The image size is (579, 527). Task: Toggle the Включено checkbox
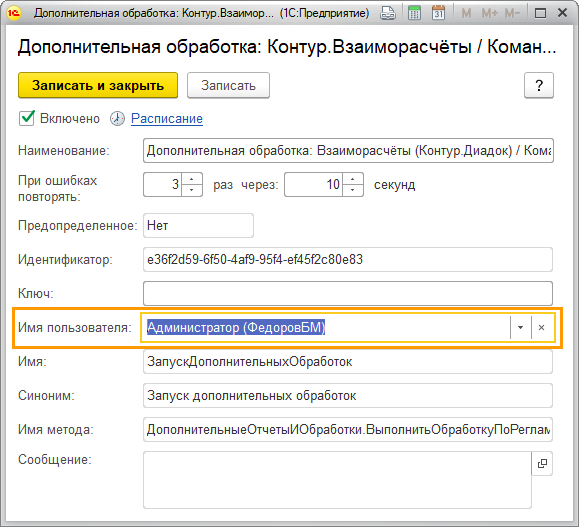27,118
